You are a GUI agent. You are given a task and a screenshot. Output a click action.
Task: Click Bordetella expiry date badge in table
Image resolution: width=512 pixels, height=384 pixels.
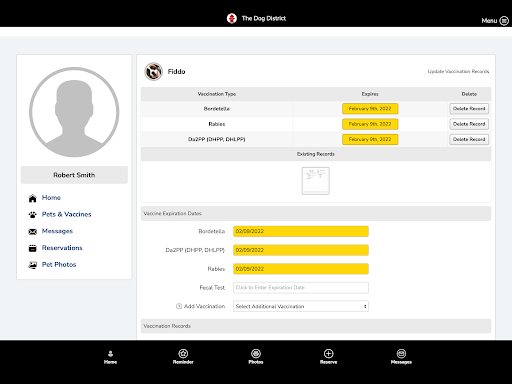(x=370, y=109)
